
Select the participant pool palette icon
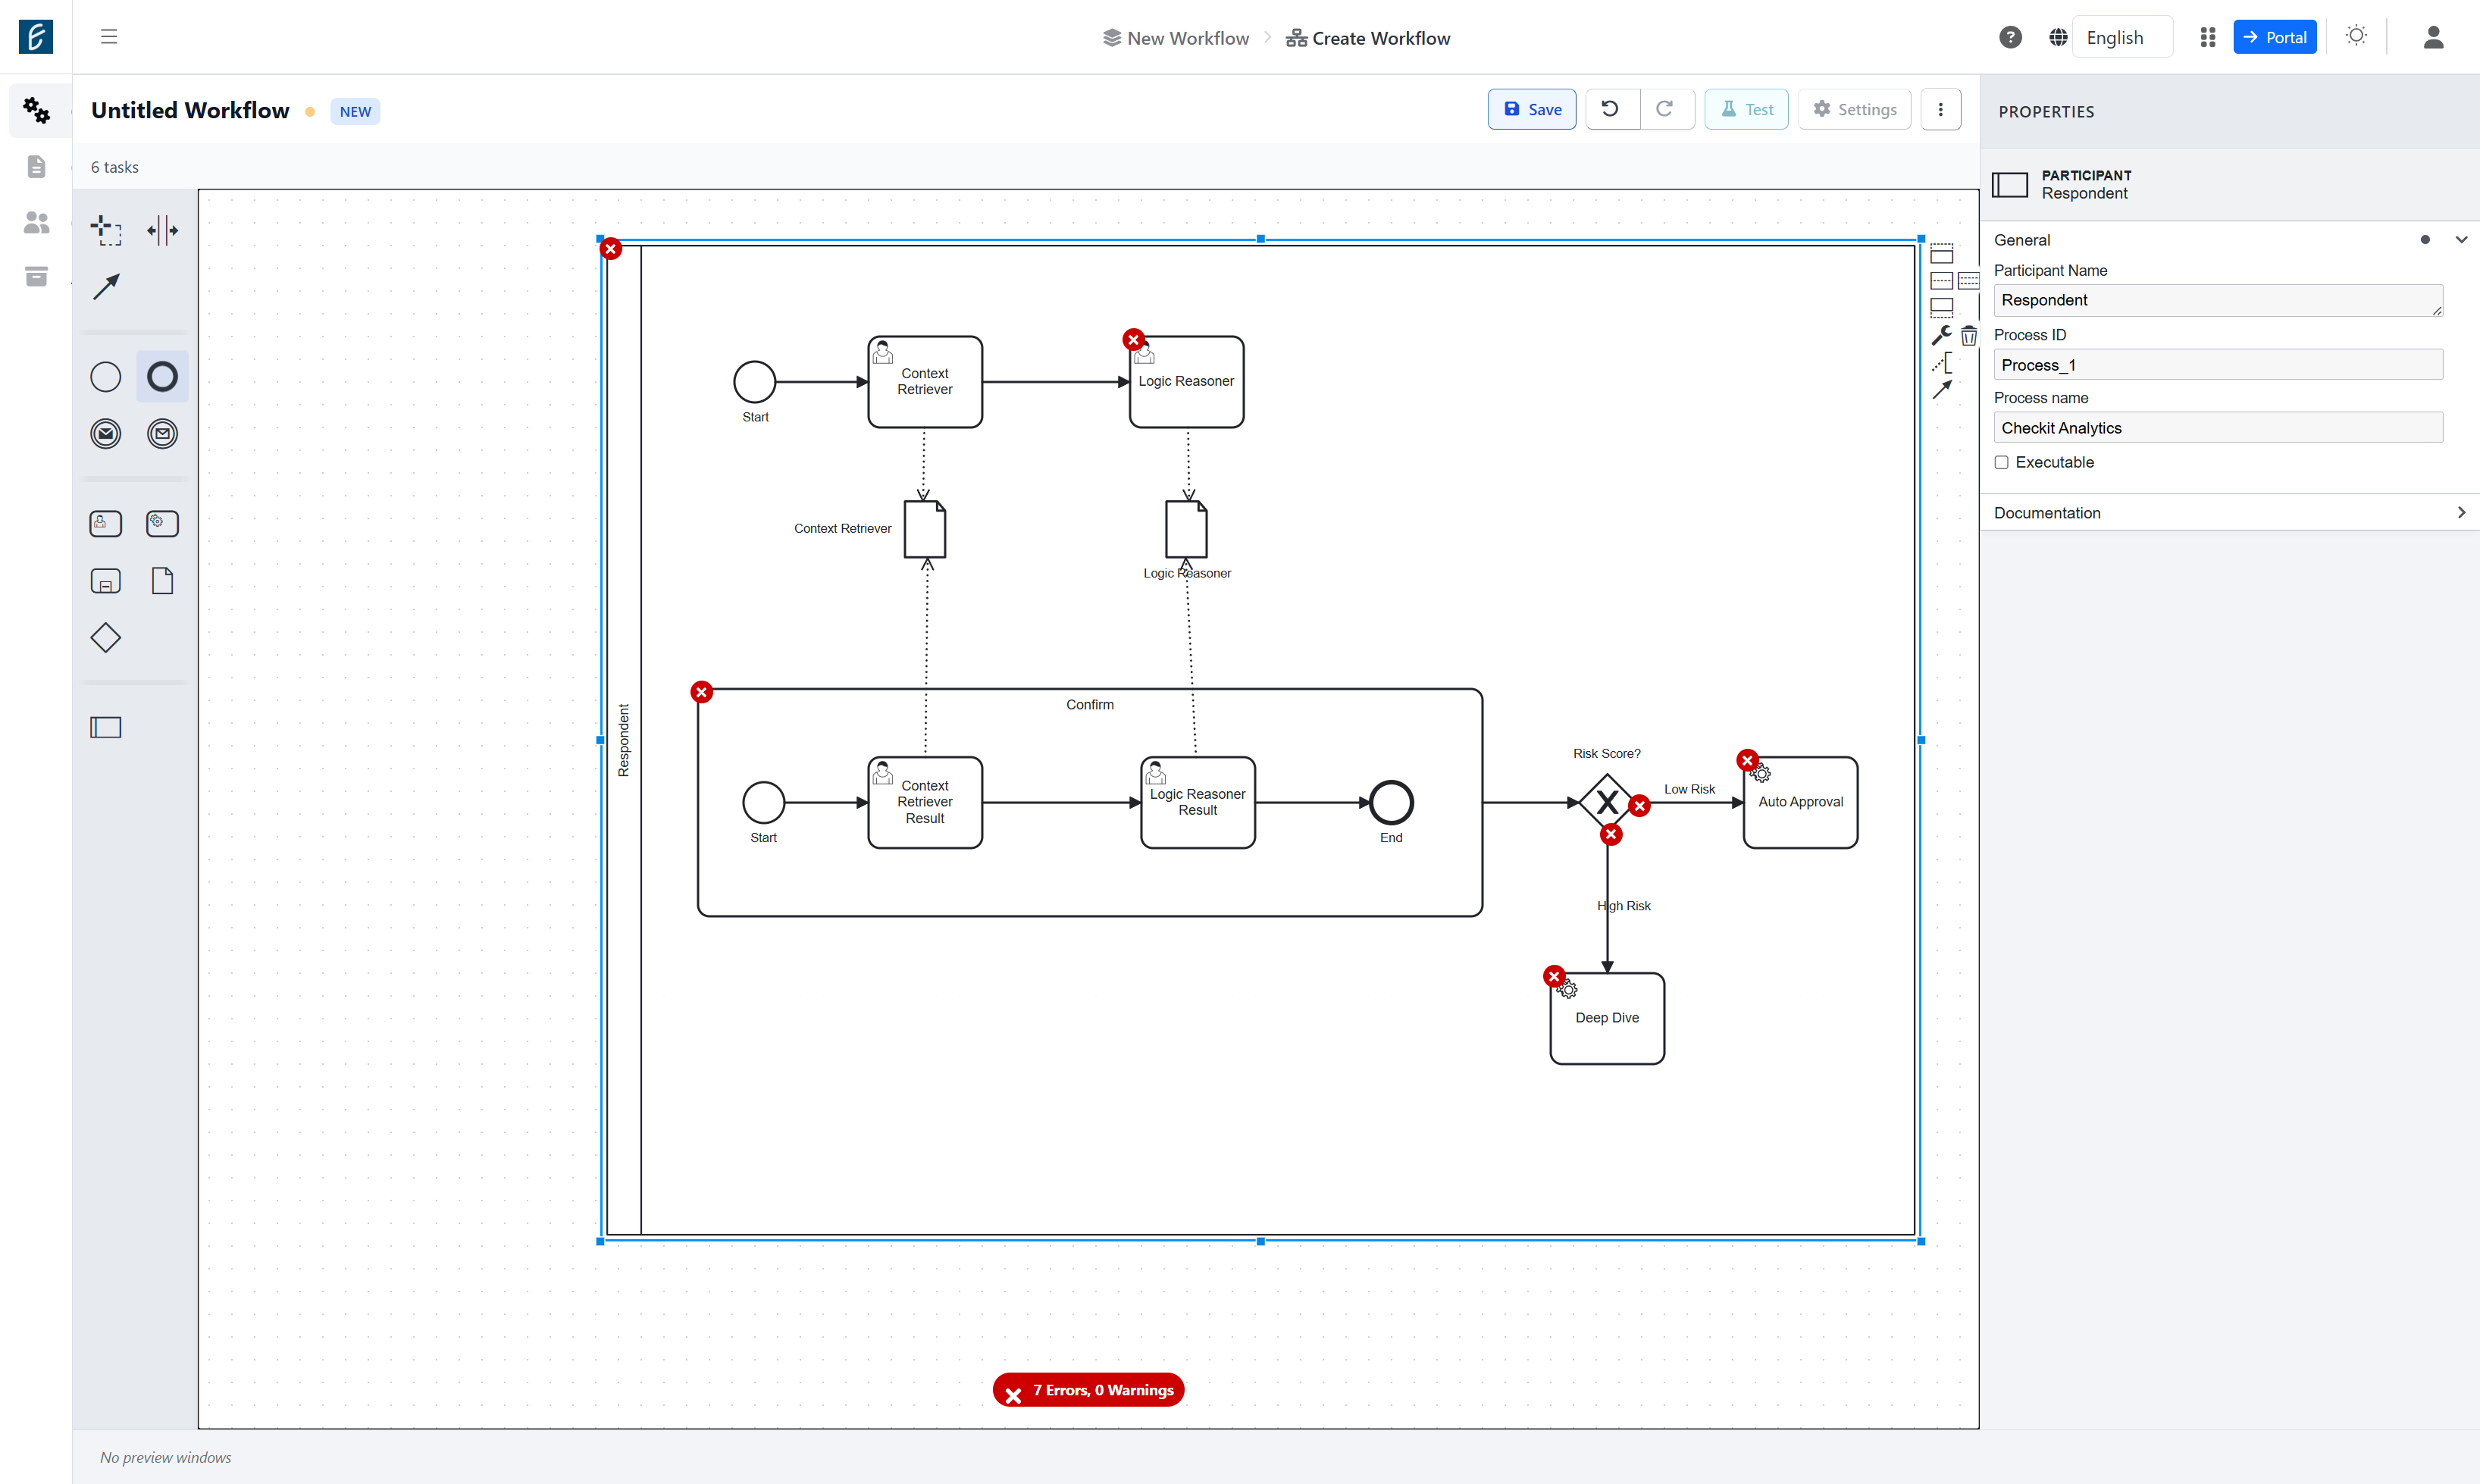point(106,727)
